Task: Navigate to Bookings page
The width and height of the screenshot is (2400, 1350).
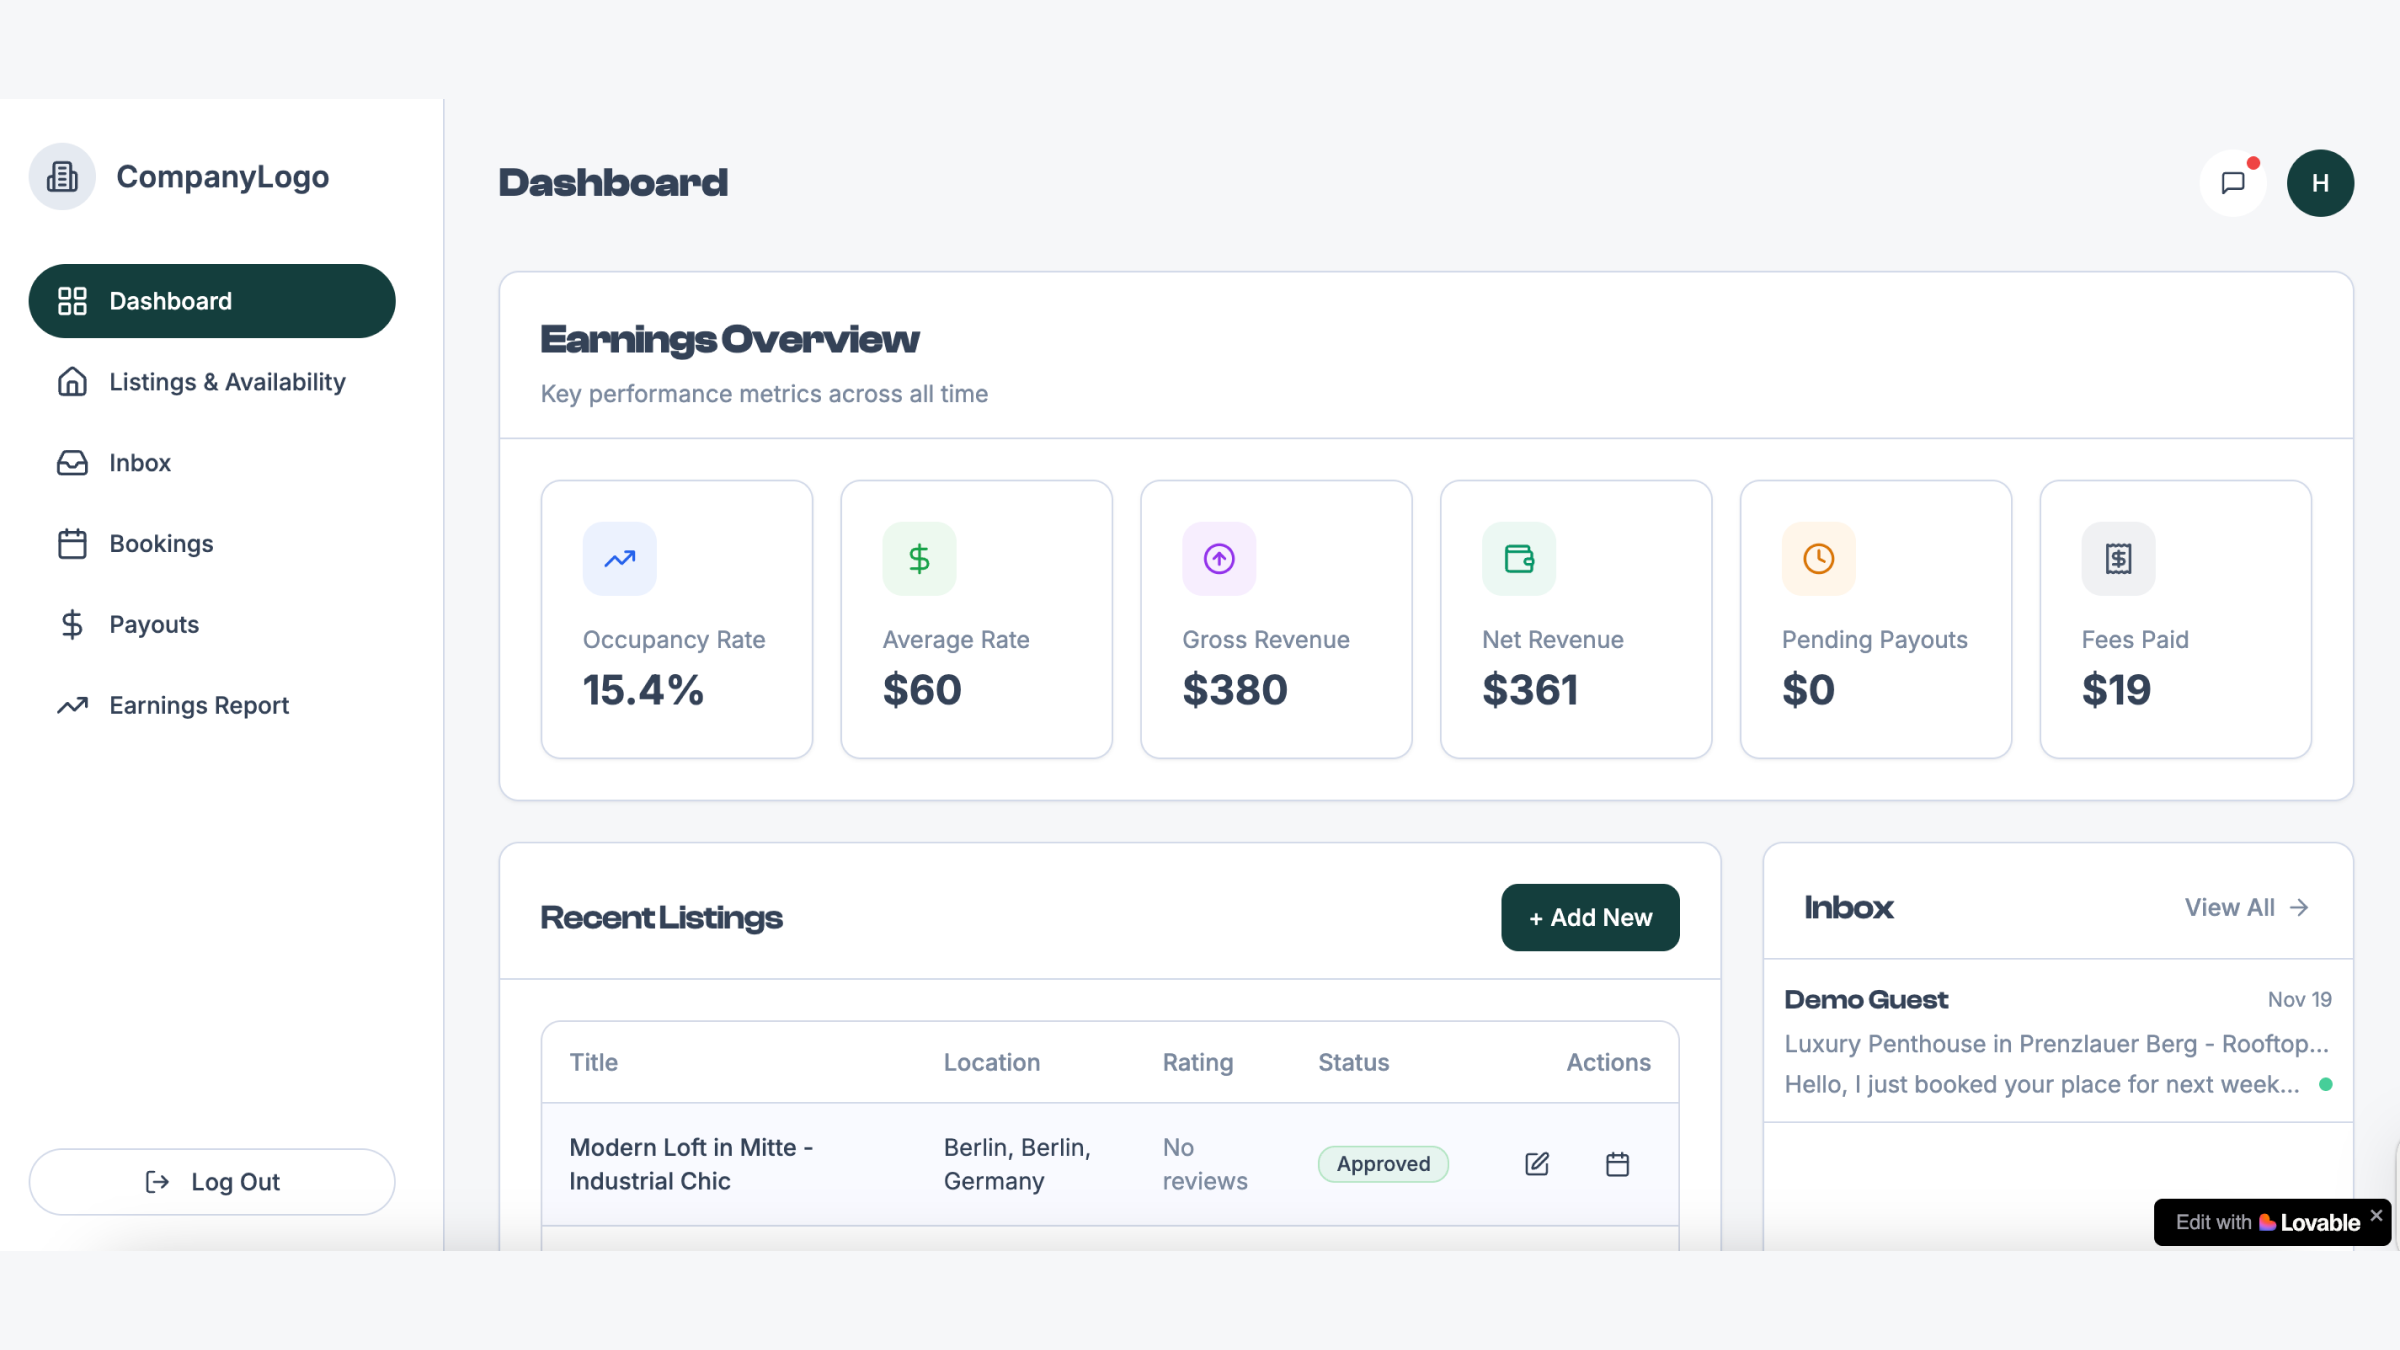Action: tap(161, 544)
